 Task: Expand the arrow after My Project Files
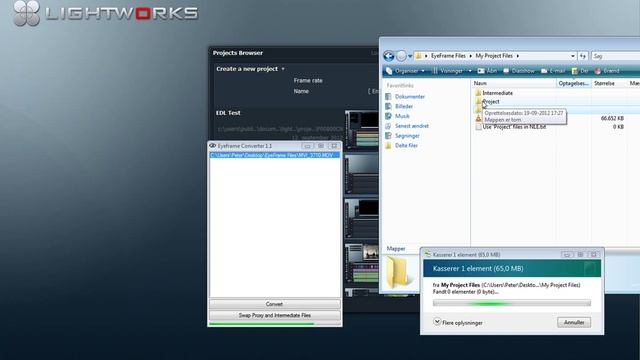(518, 56)
